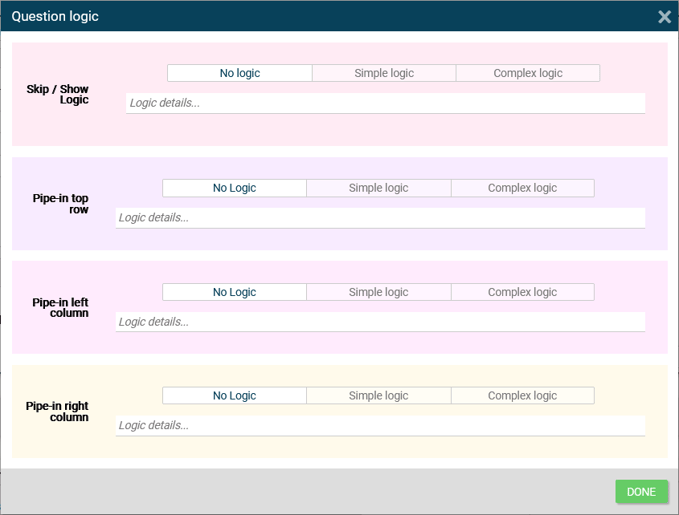Select No Logic for Pipe-in right column
The image size is (679, 515).
pyautogui.click(x=234, y=396)
